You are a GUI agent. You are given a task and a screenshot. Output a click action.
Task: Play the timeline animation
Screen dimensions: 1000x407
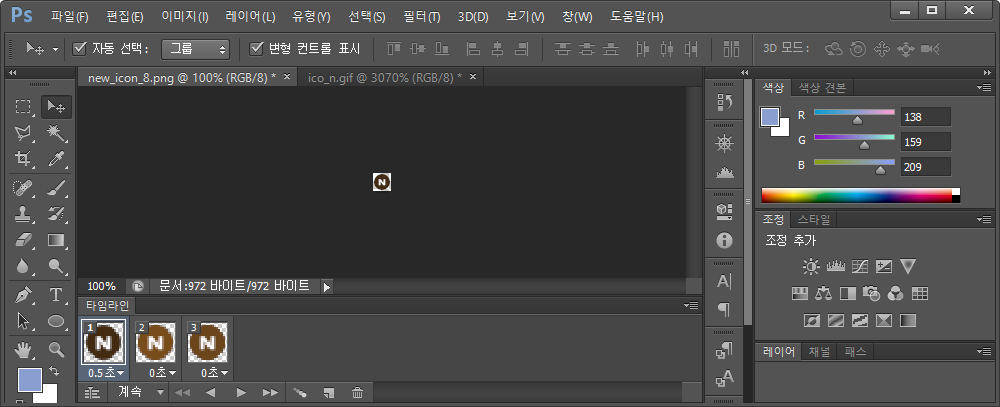point(241,392)
